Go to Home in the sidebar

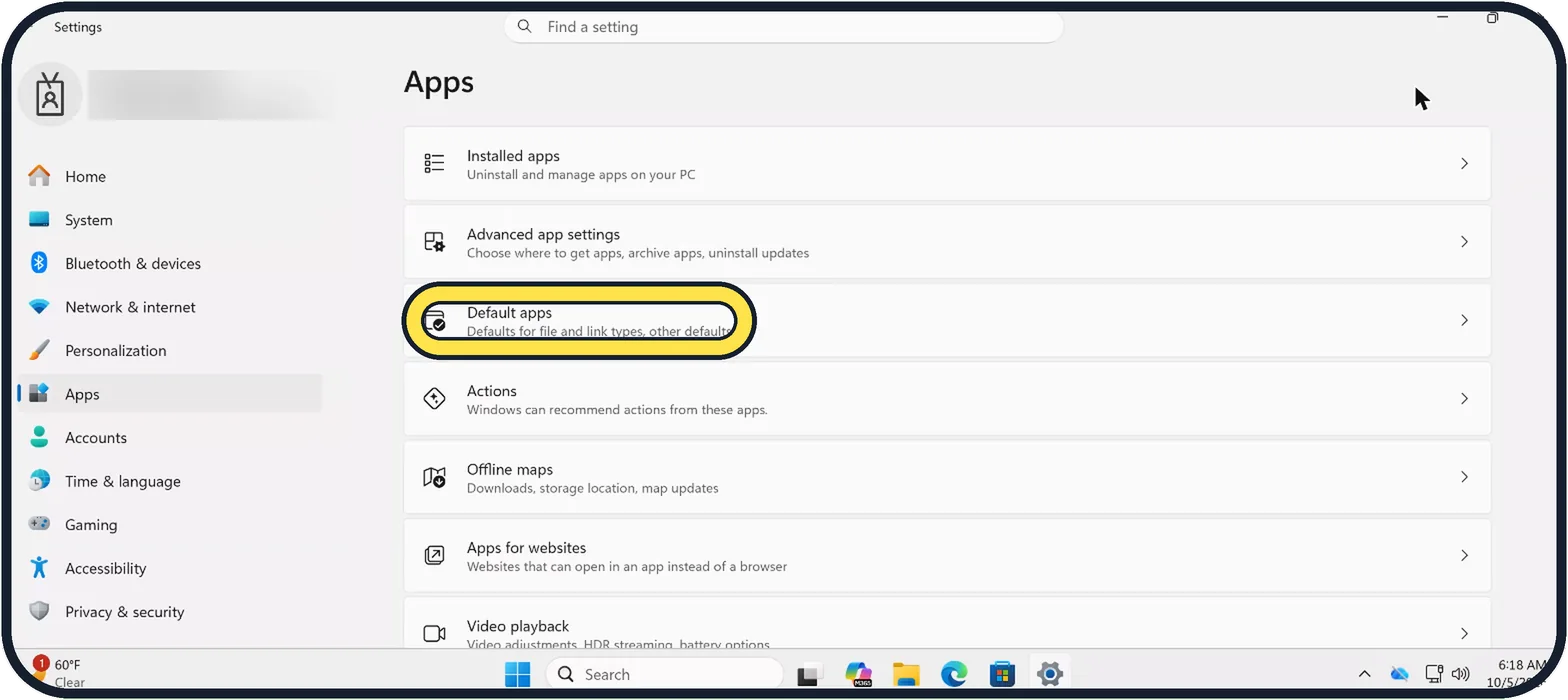pyautogui.click(x=170, y=176)
